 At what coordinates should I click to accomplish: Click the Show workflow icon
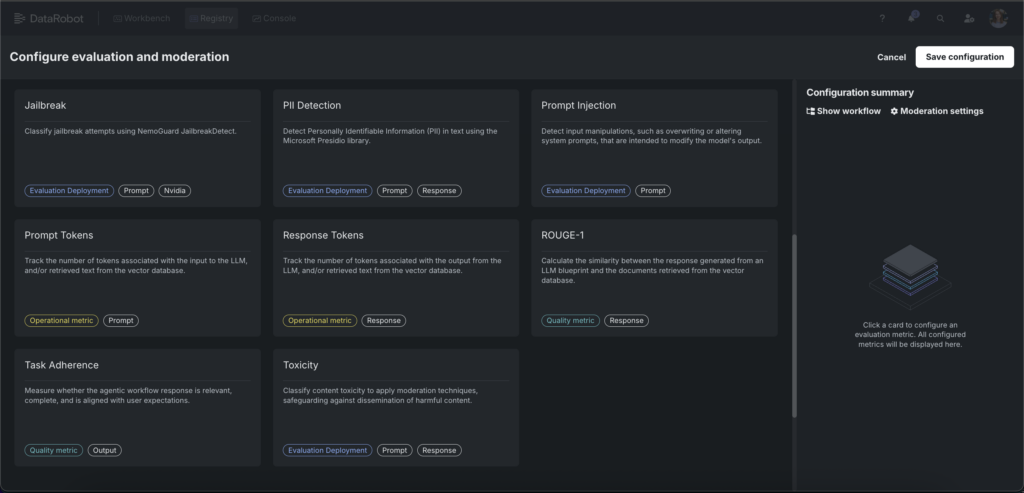click(810, 111)
